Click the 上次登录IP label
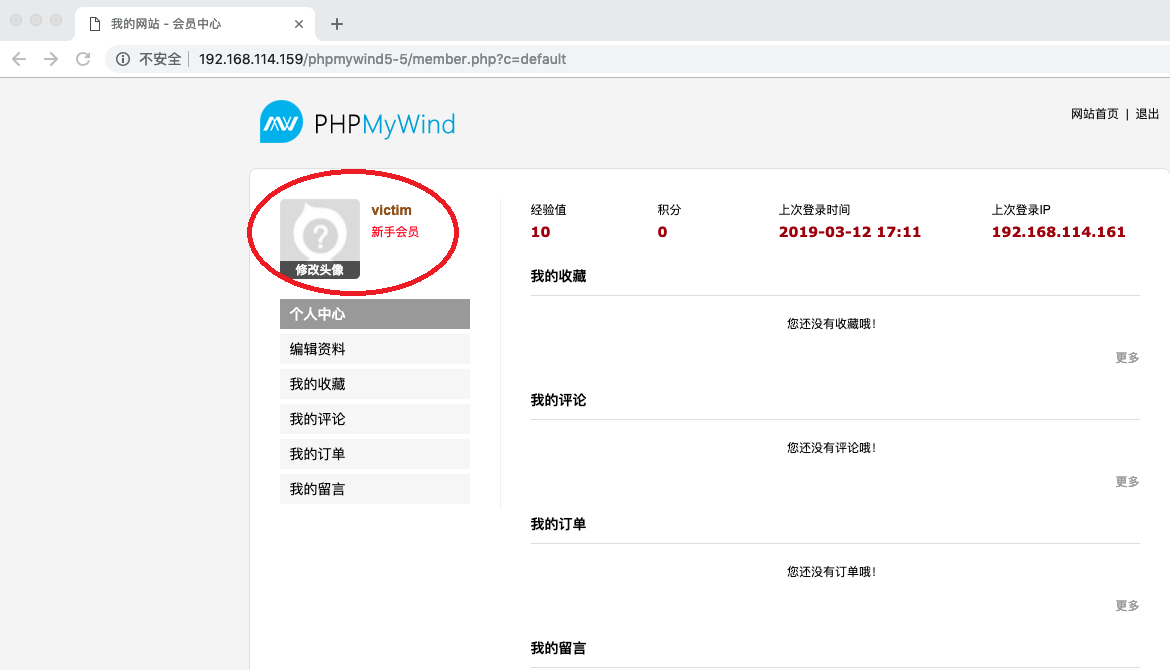This screenshot has width=1170, height=670. (1021, 210)
